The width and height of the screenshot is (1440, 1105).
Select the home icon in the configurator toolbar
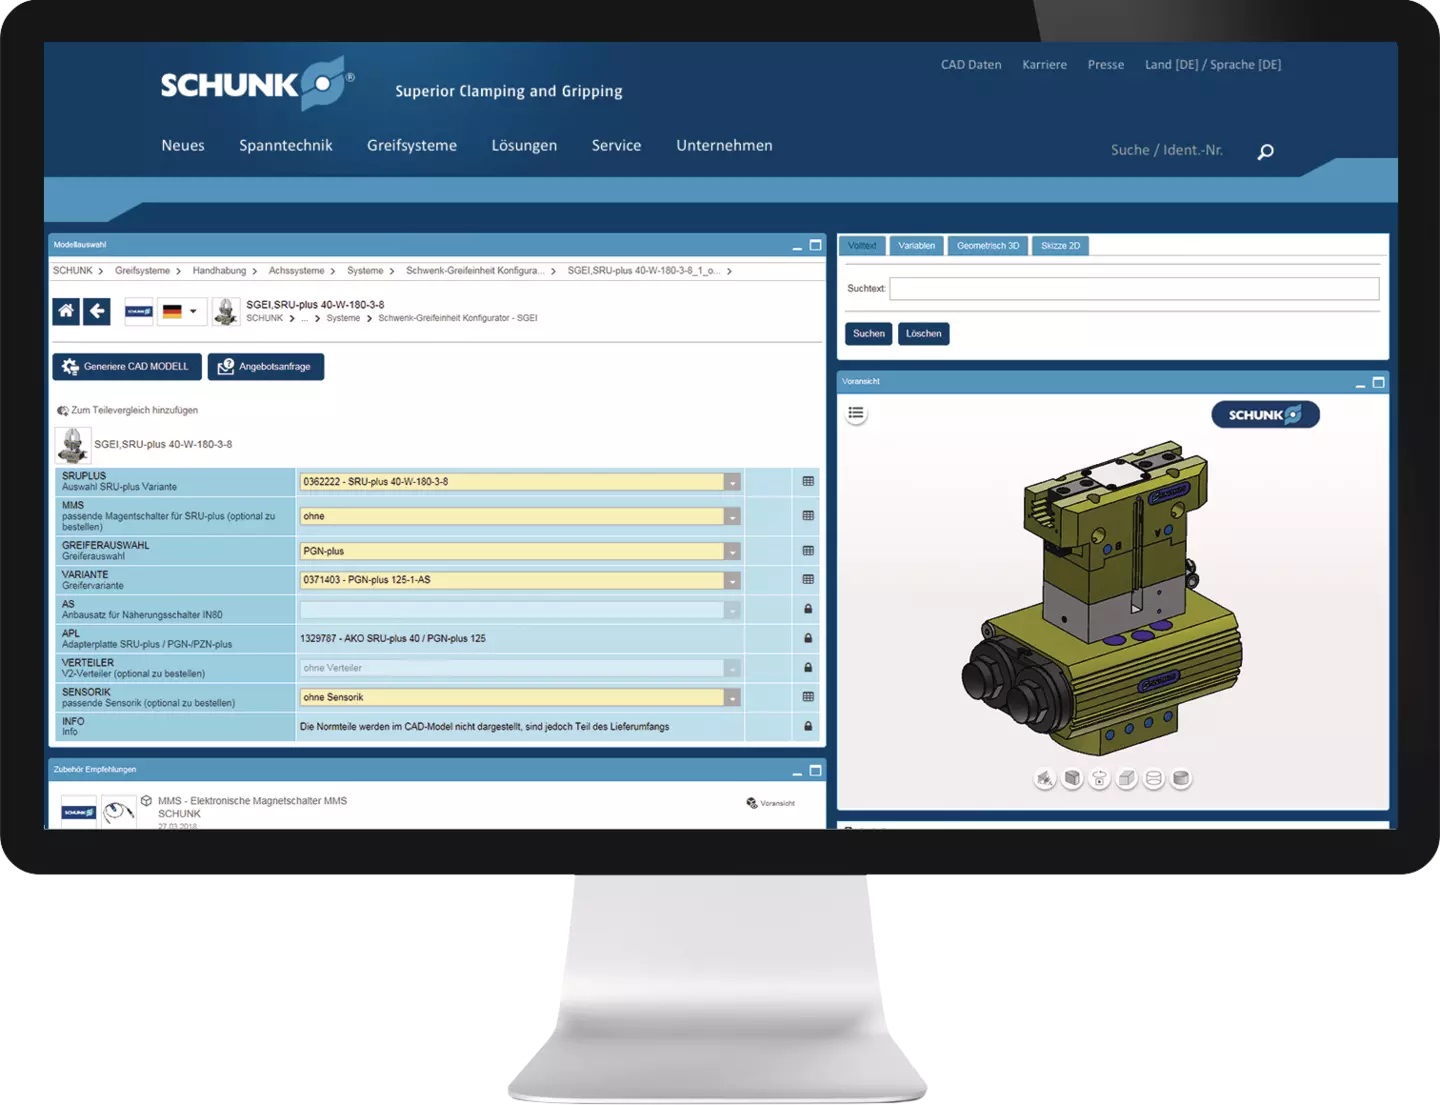pyautogui.click(x=65, y=311)
